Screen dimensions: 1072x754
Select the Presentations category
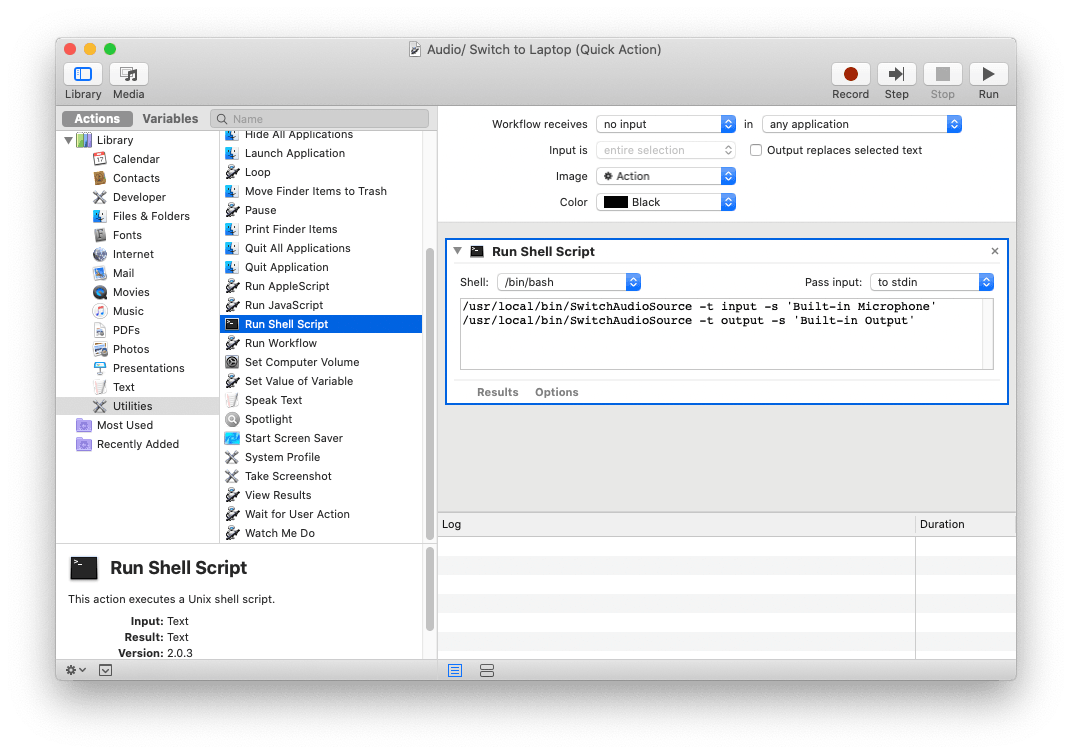click(148, 368)
